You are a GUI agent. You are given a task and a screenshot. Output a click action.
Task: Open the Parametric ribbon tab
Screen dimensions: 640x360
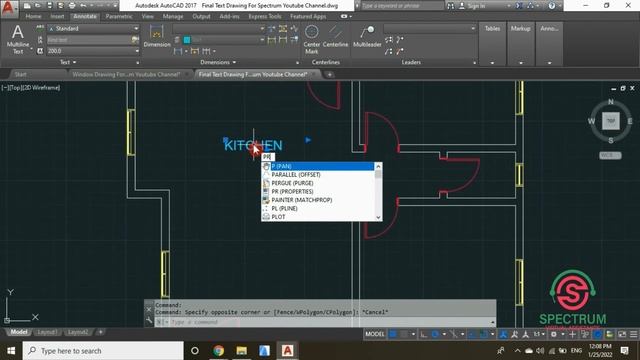(119, 16)
